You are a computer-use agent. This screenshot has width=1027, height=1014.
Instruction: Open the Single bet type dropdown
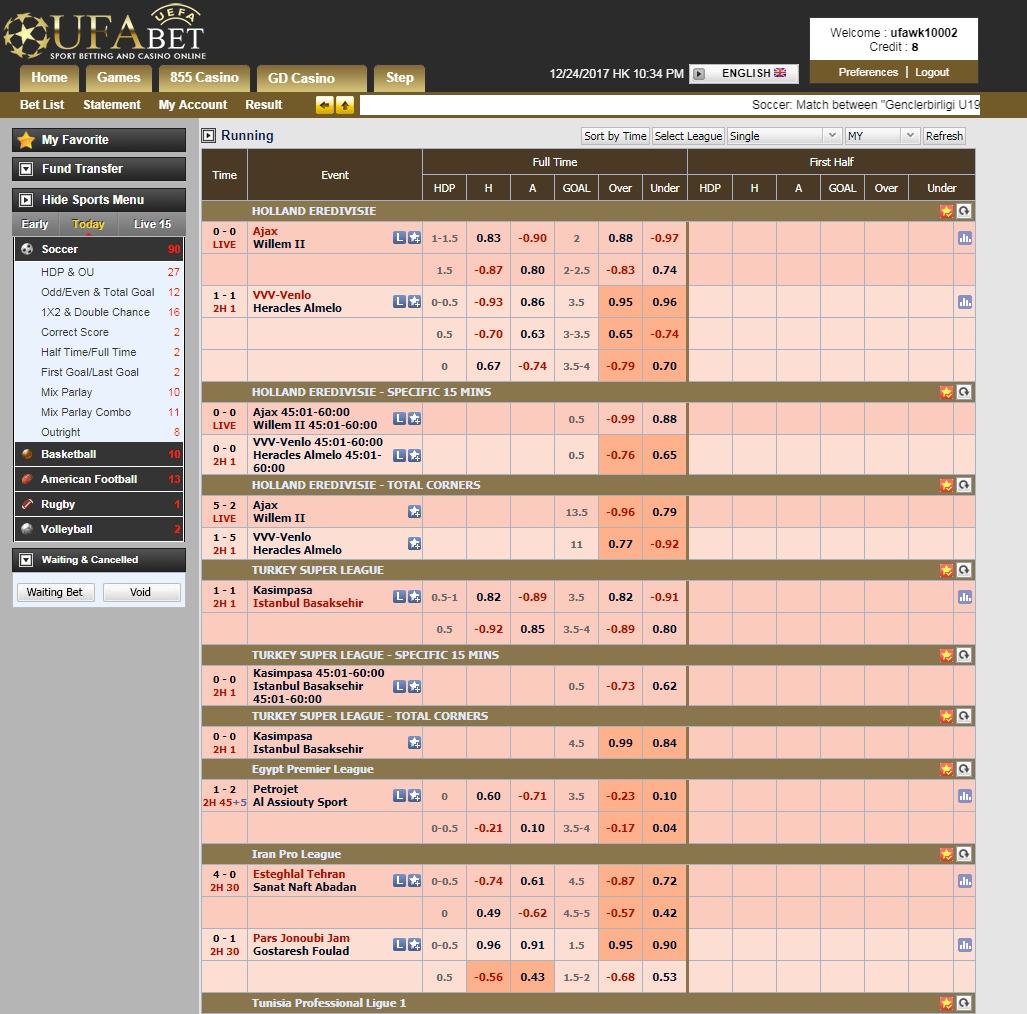pos(784,136)
